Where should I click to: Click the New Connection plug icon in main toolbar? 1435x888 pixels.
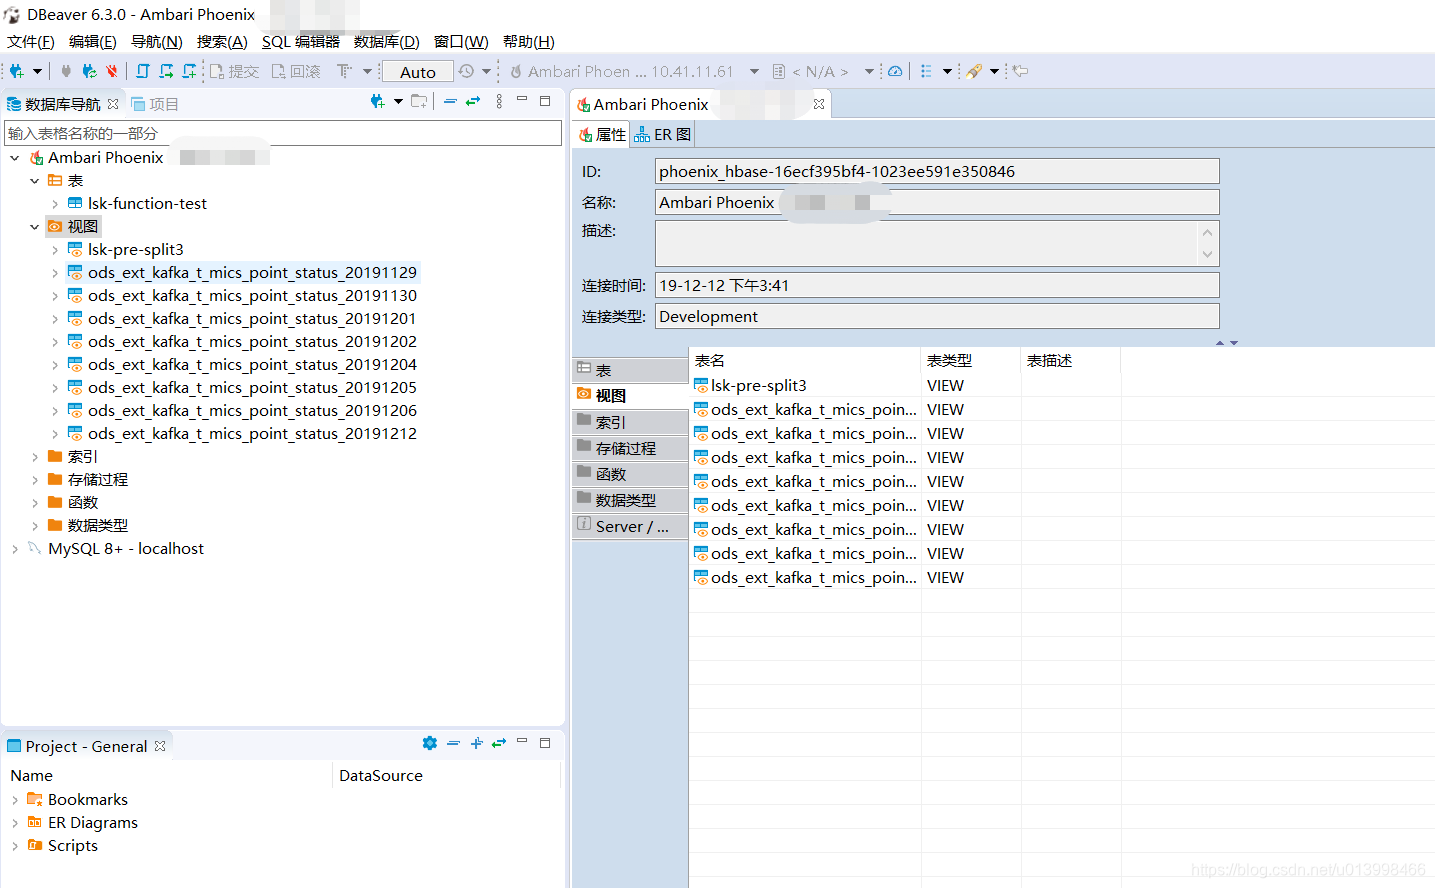click(x=16, y=71)
